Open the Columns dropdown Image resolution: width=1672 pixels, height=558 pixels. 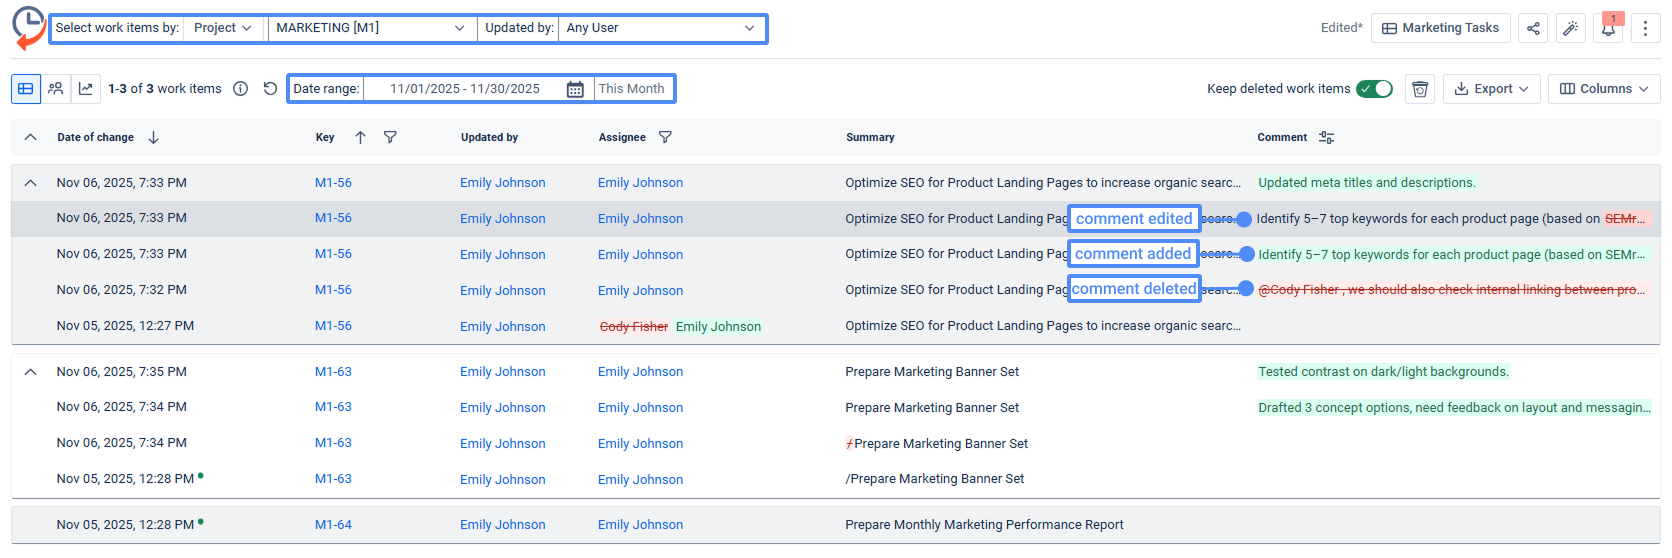click(1603, 89)
